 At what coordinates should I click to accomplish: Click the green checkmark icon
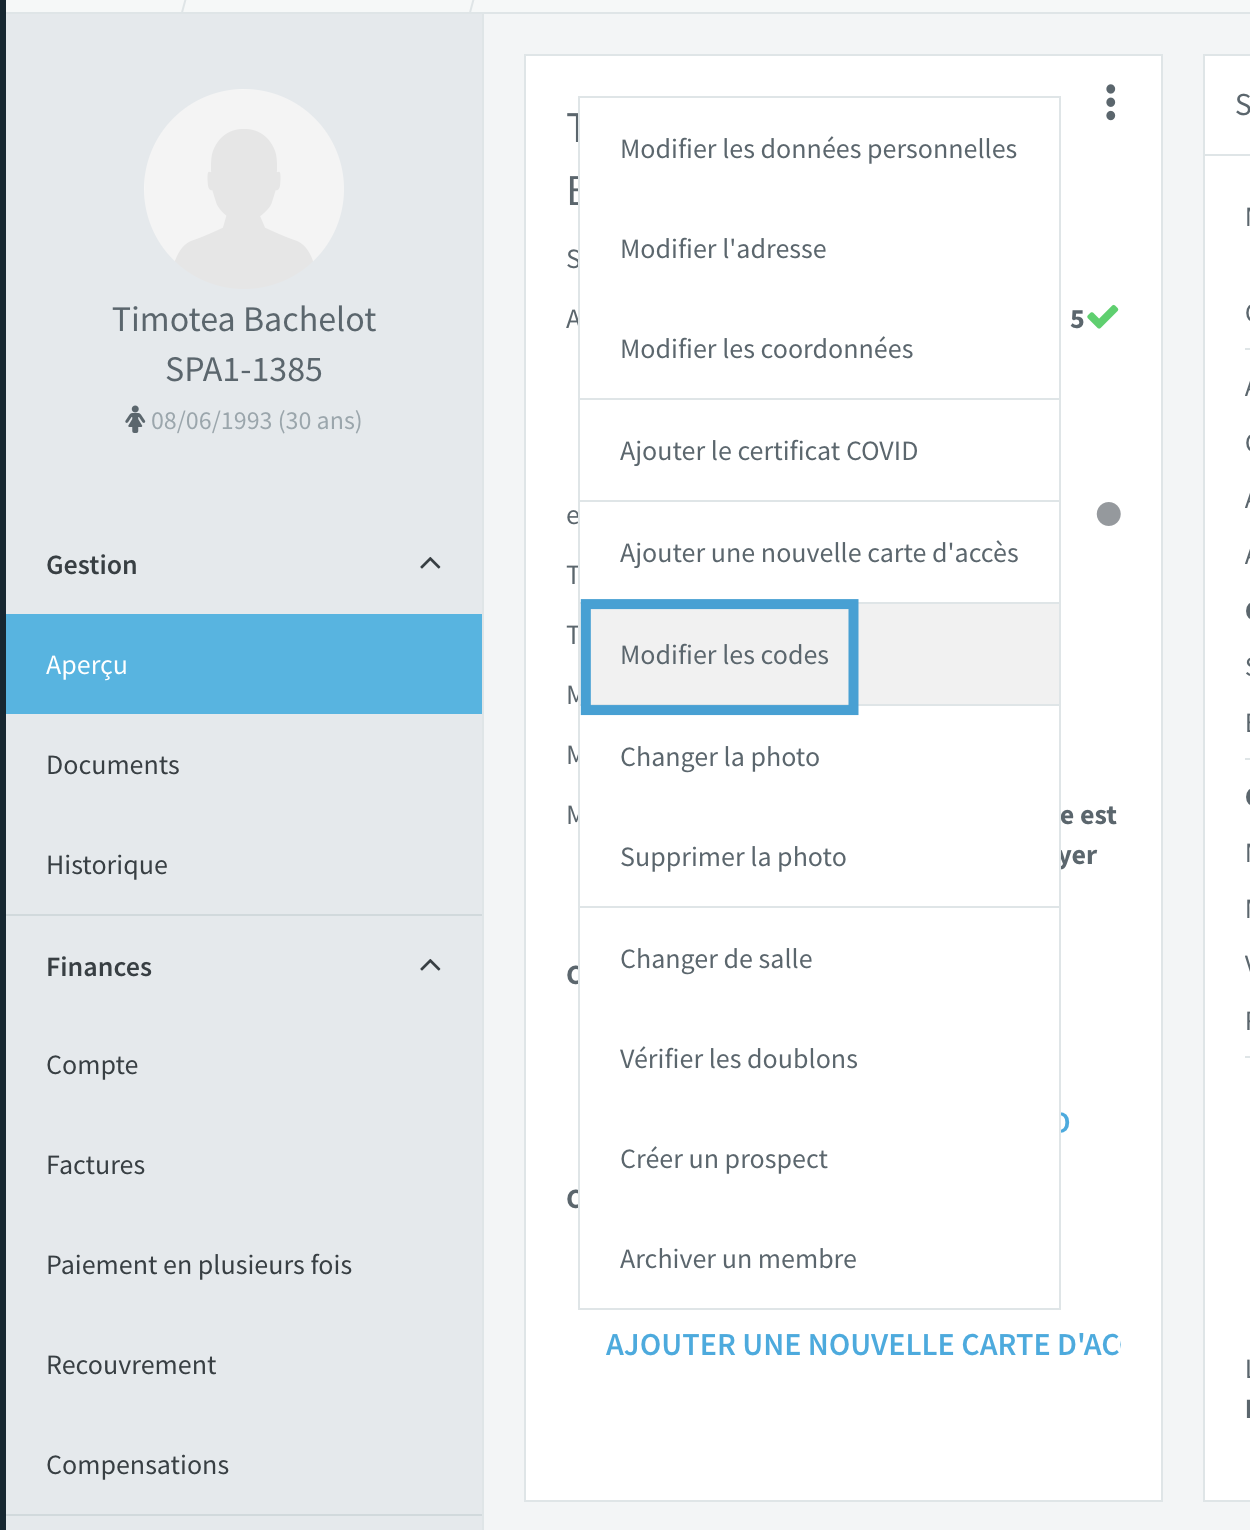[1103, 317]
